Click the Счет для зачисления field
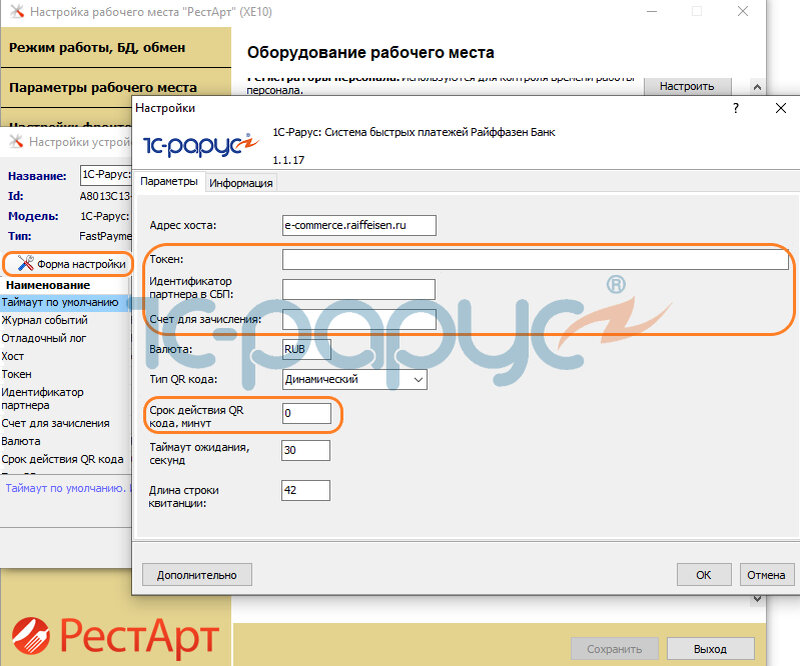Image resolution: width=800 pixels, height=666 pixels. 359,319
